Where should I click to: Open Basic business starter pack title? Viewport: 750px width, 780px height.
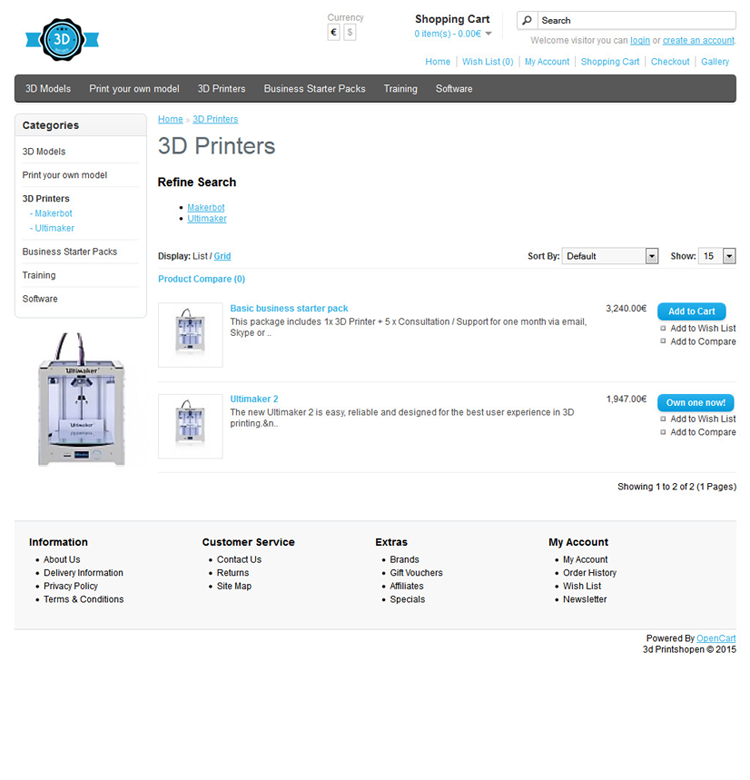tap(289, 308)
